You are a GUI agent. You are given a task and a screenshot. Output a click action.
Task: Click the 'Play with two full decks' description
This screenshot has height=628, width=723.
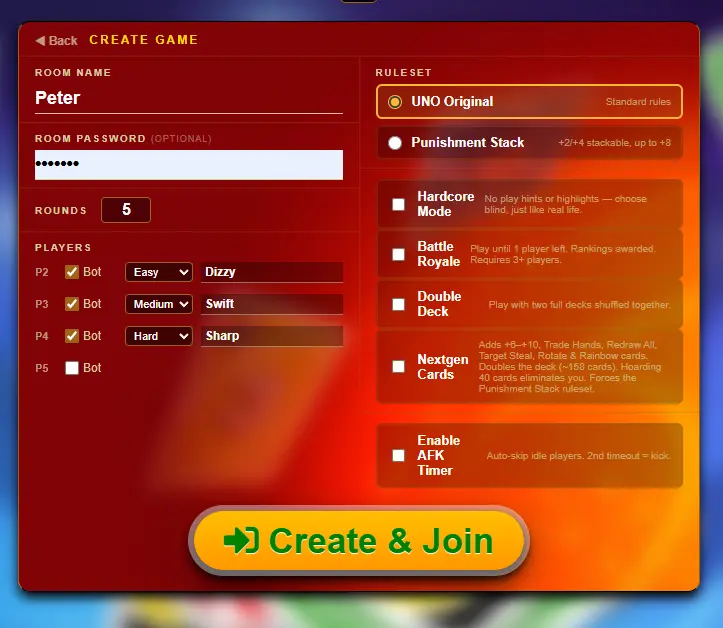tap(580, 305)
